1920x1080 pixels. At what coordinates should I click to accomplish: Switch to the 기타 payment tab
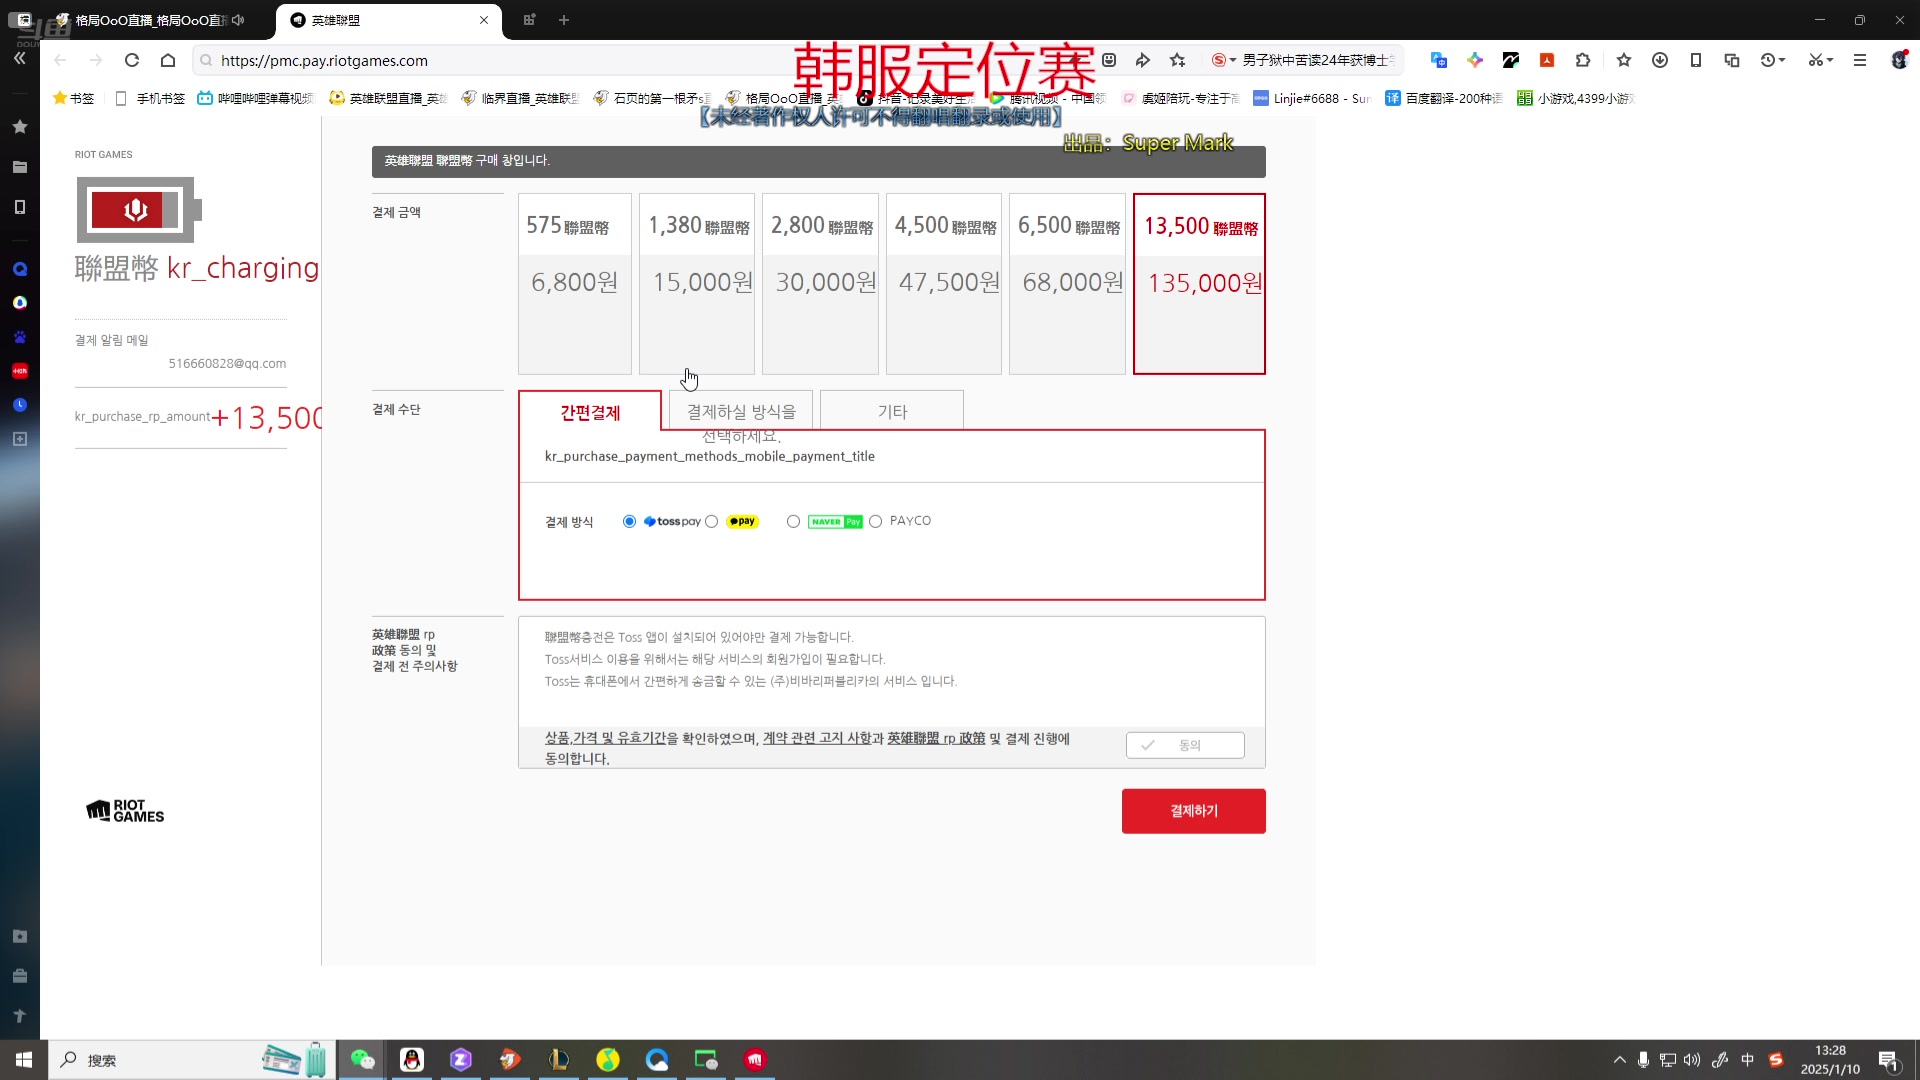tap(892, 411)
